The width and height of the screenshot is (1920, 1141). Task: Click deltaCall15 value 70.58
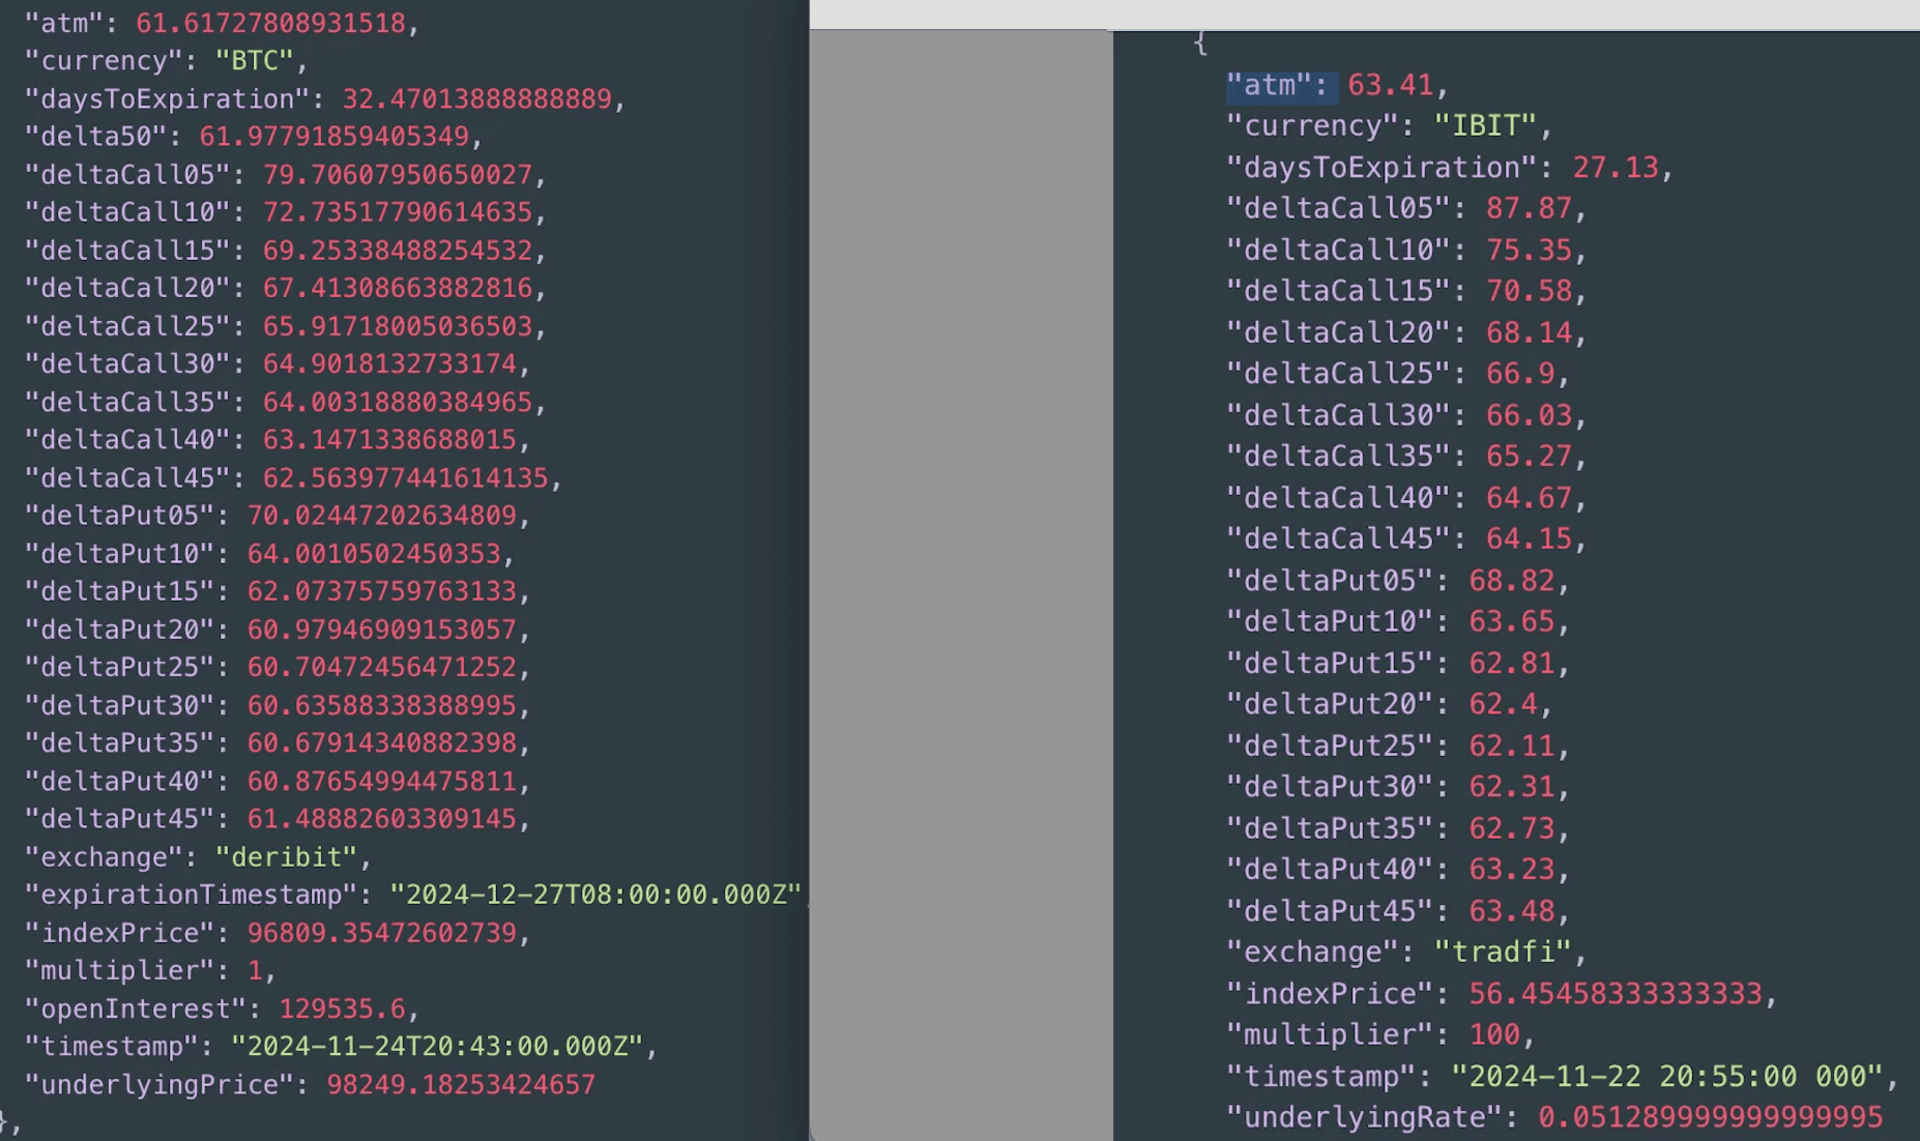[1529, 291]
